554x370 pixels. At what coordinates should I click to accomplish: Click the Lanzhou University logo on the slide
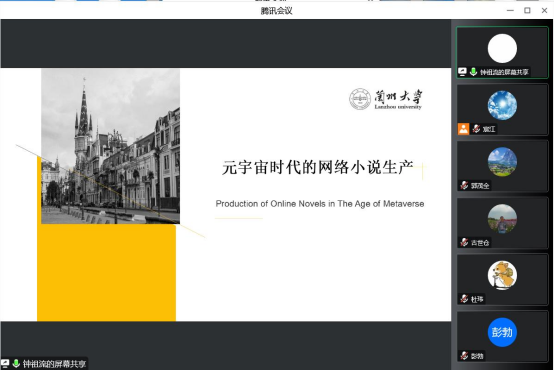pos(385,99)
